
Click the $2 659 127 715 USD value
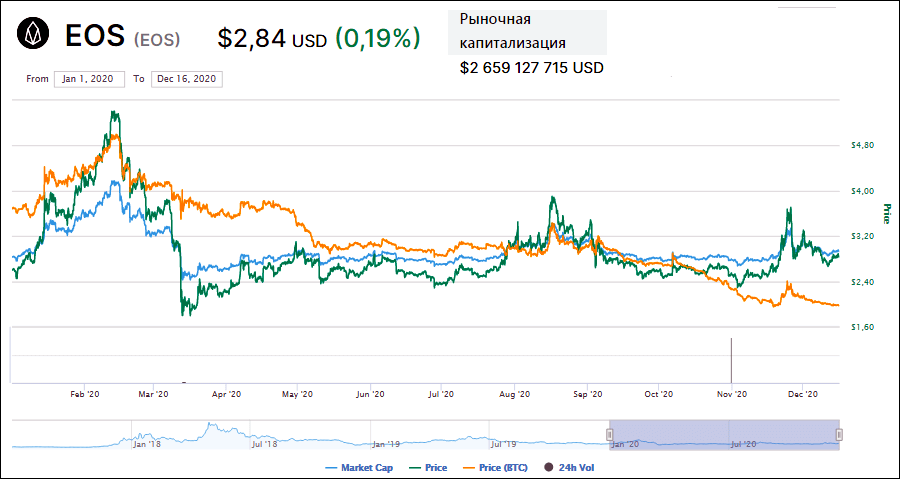point(531,68)
